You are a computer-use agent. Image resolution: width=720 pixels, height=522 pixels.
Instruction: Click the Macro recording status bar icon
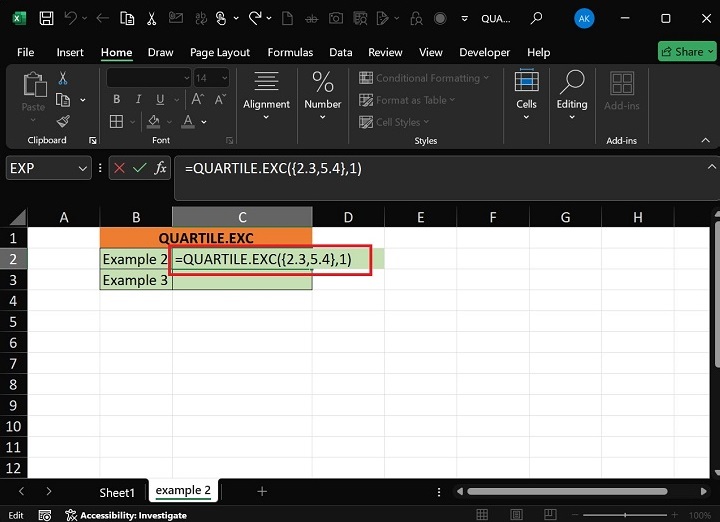(x=45, y=515)
